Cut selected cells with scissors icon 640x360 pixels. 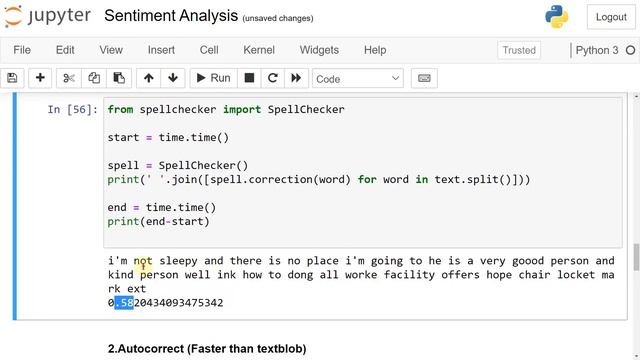(x=69, y=78)
